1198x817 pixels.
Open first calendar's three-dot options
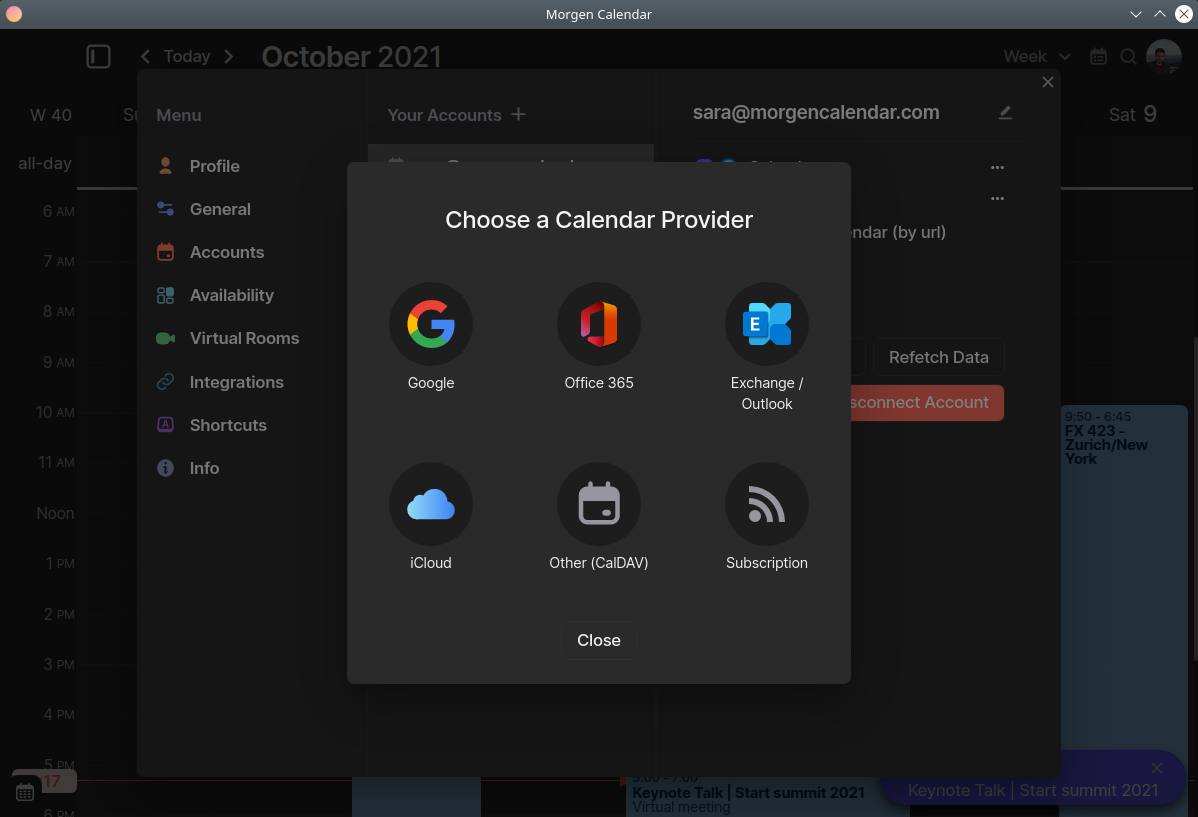click(997, 167)
